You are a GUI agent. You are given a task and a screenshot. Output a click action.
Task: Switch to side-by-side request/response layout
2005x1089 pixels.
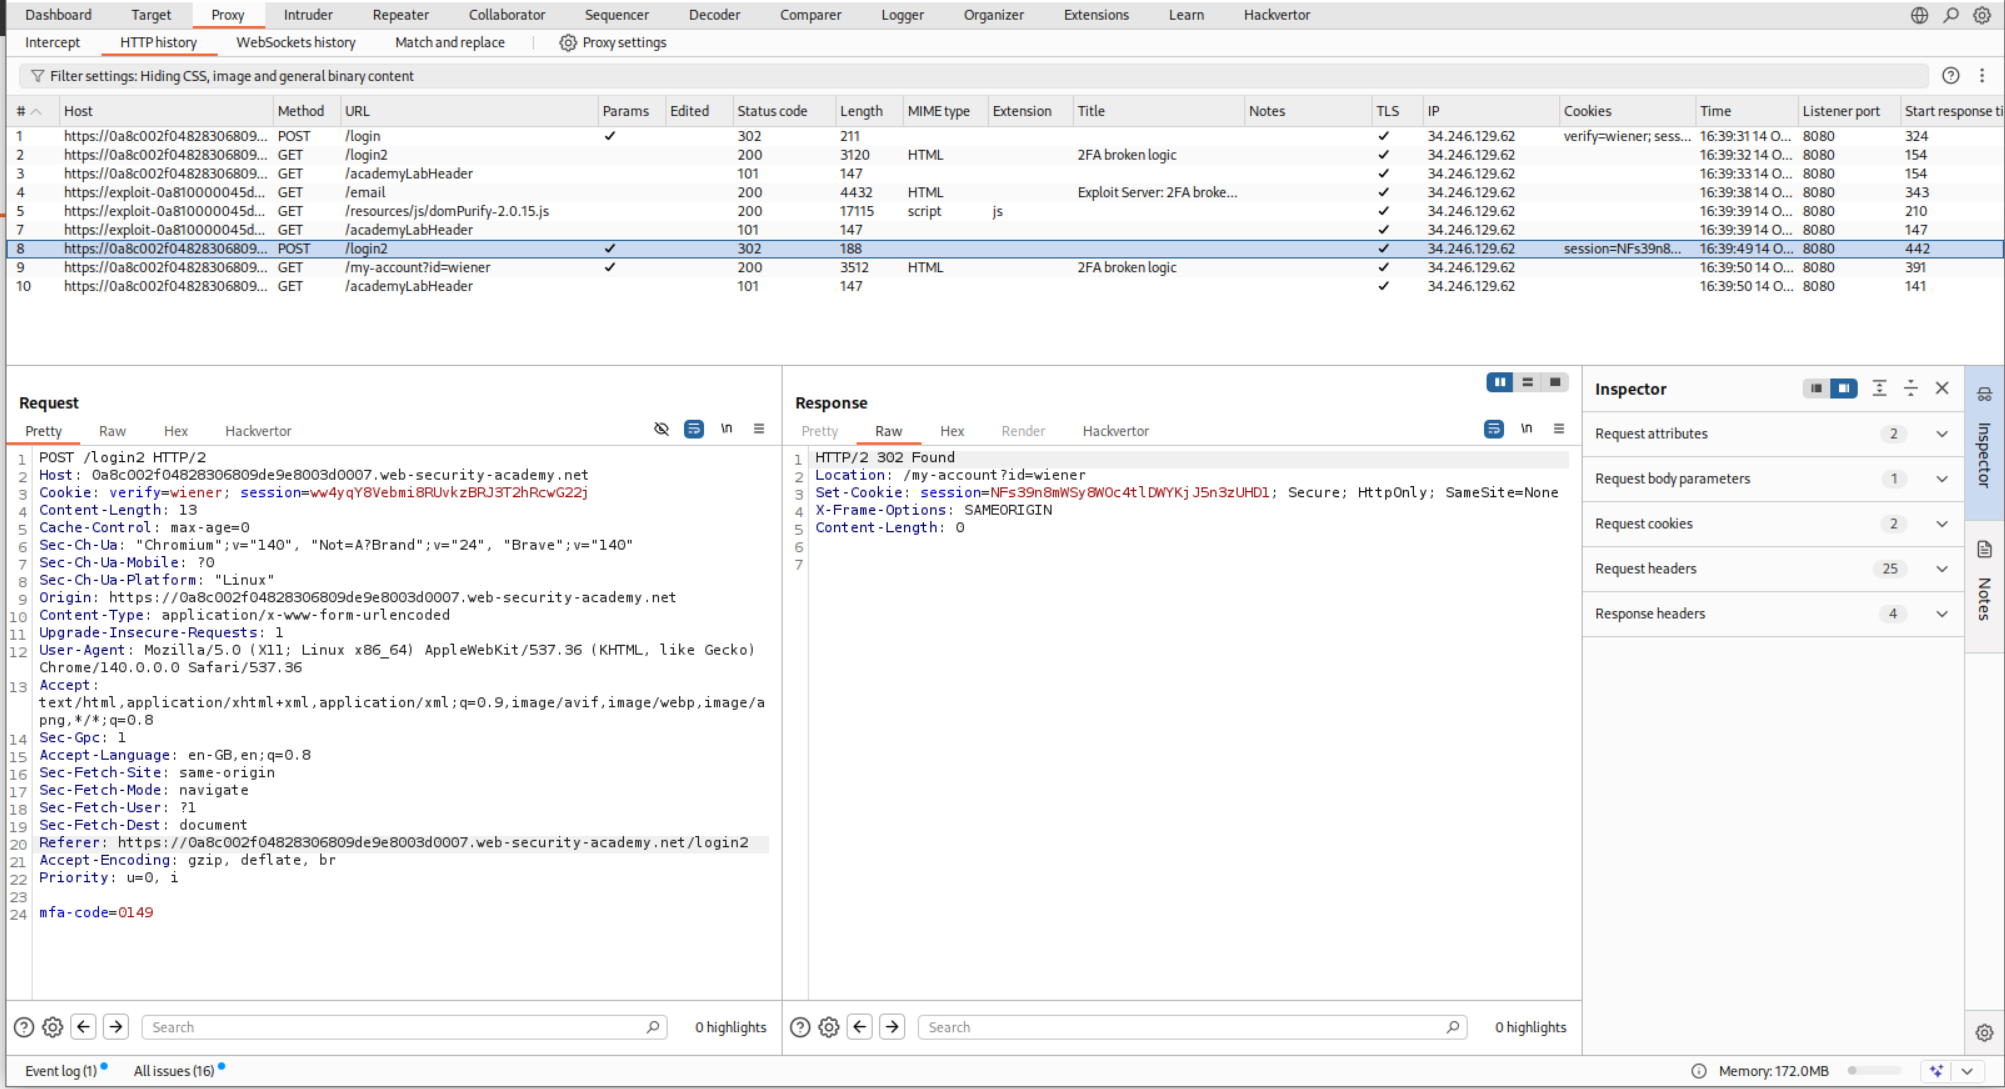coord(1499,382)
